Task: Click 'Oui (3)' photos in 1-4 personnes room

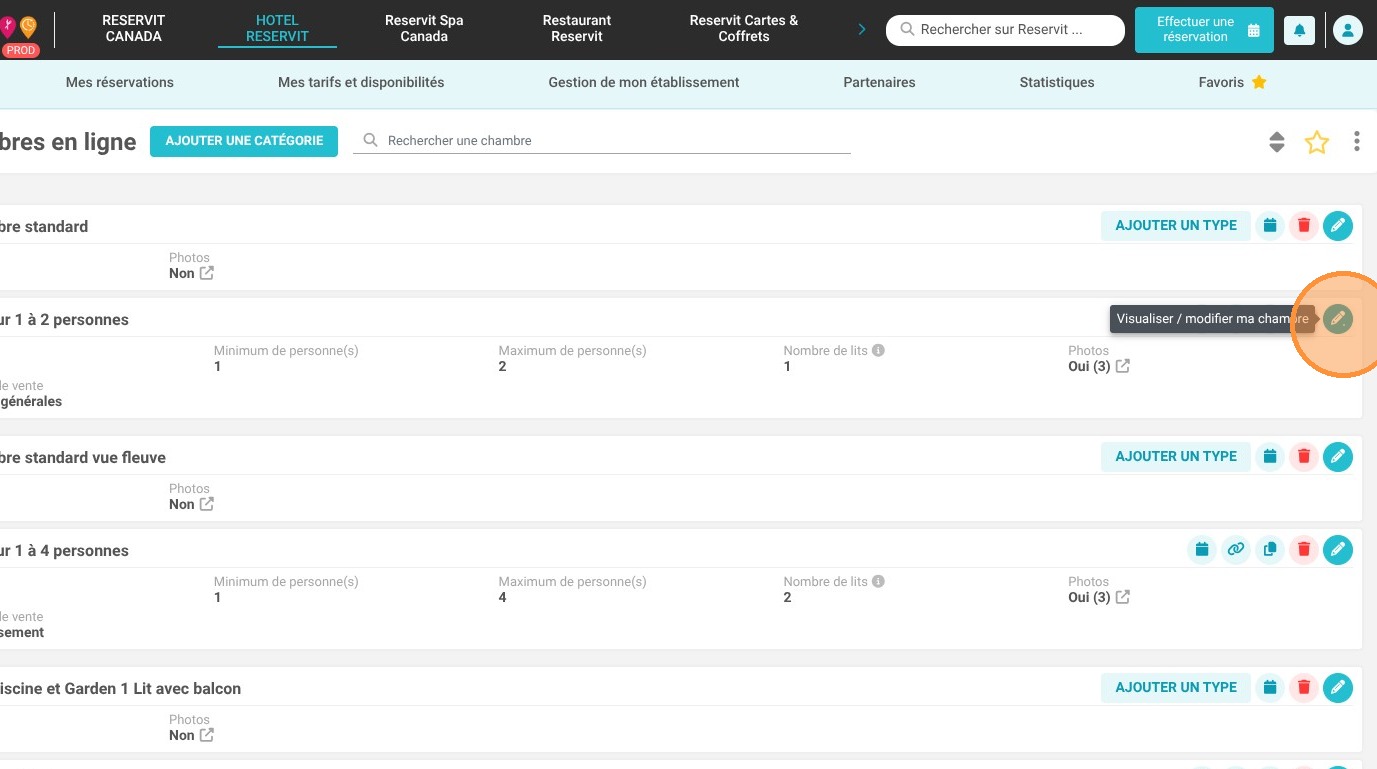Action: [1089, 597]
